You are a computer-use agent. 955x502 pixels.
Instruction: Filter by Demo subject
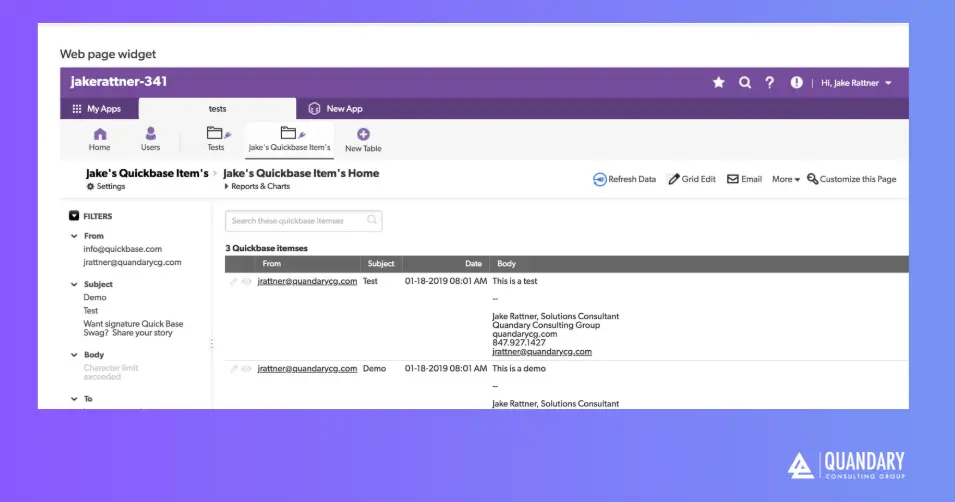pyautogui.click(x=95, y=297)
